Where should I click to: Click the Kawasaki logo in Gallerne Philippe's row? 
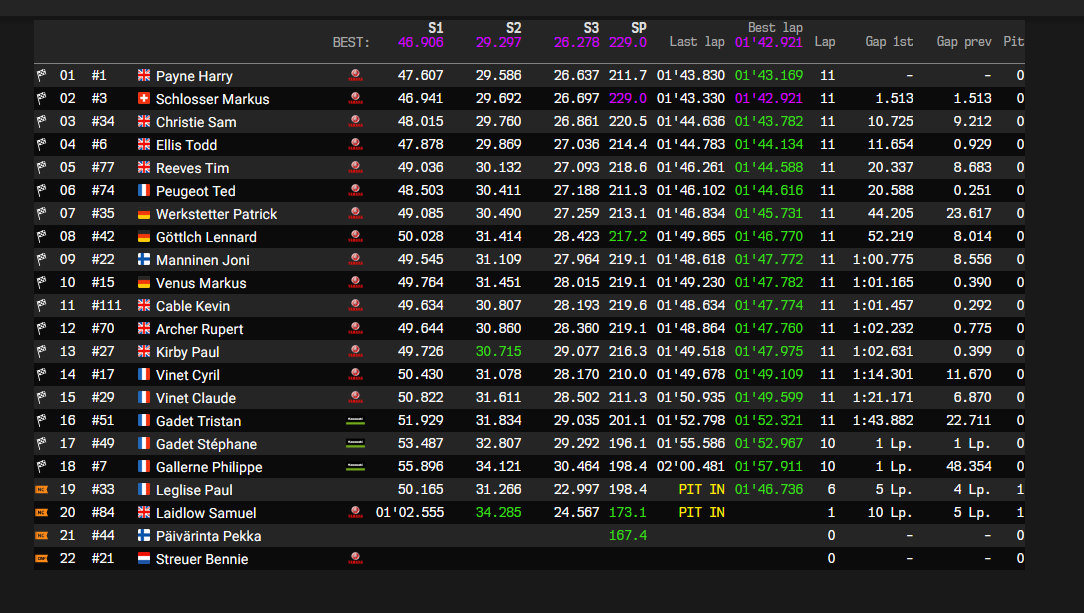coord(355,467)
